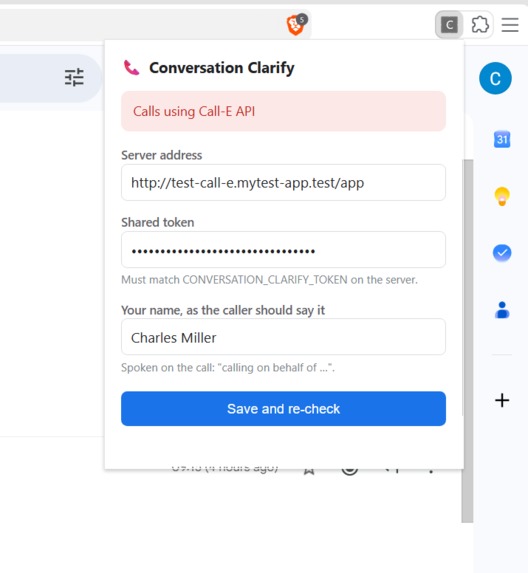
Task: Focus the Shared token password field
Action: [x=283, y=250]
